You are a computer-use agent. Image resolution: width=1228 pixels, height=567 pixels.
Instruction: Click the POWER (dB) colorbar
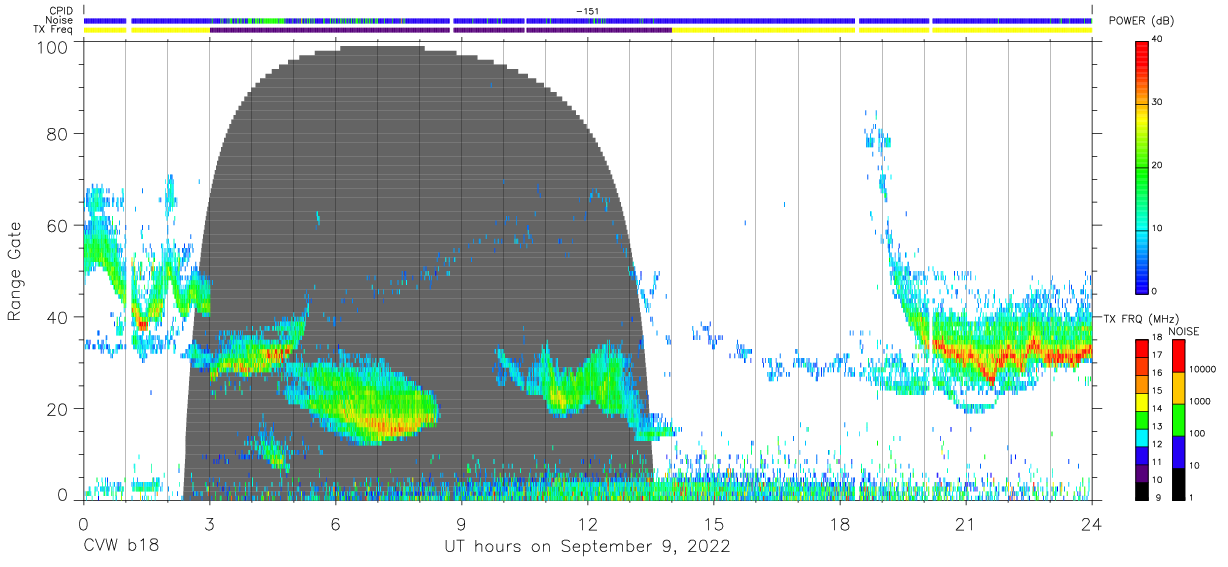(1143, 165)
